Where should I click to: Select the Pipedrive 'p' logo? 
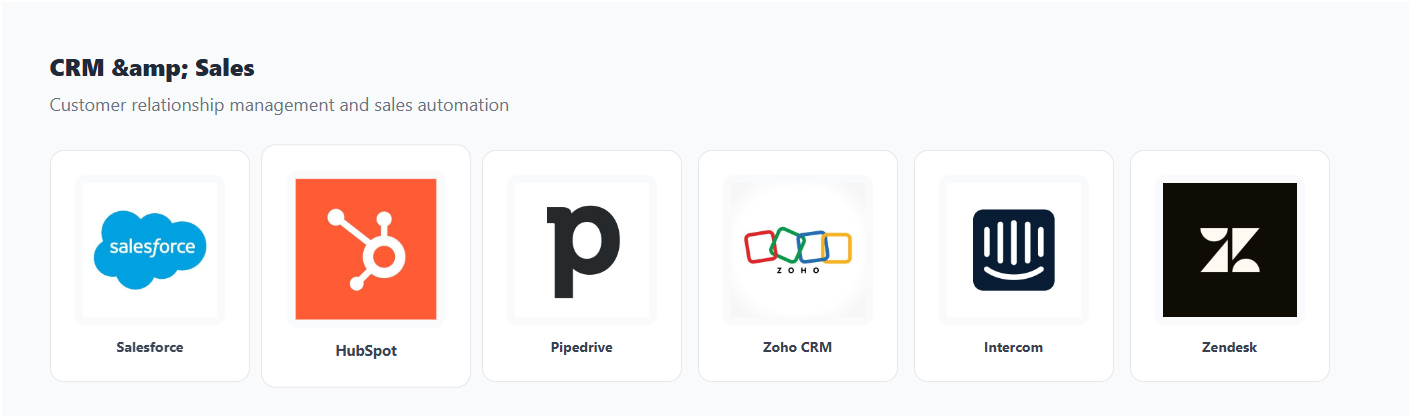(582, 249)
